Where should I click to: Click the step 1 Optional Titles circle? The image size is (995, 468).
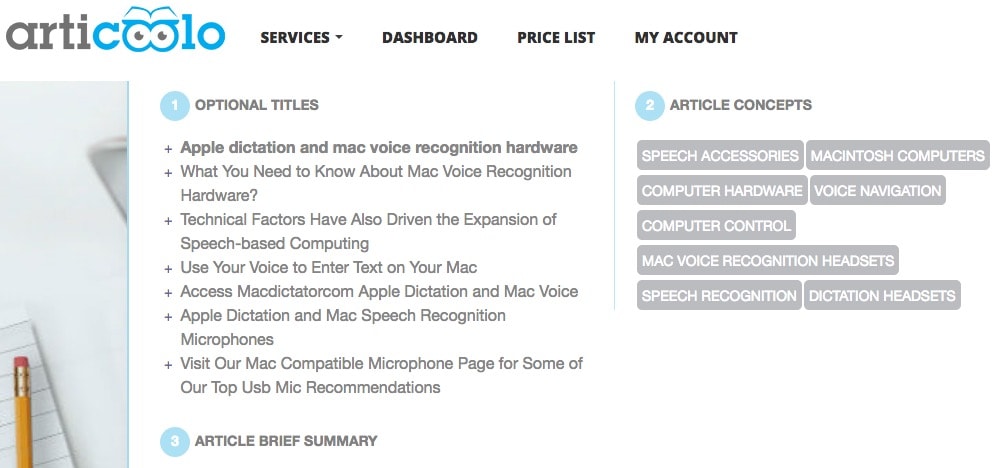pos(175,105)
